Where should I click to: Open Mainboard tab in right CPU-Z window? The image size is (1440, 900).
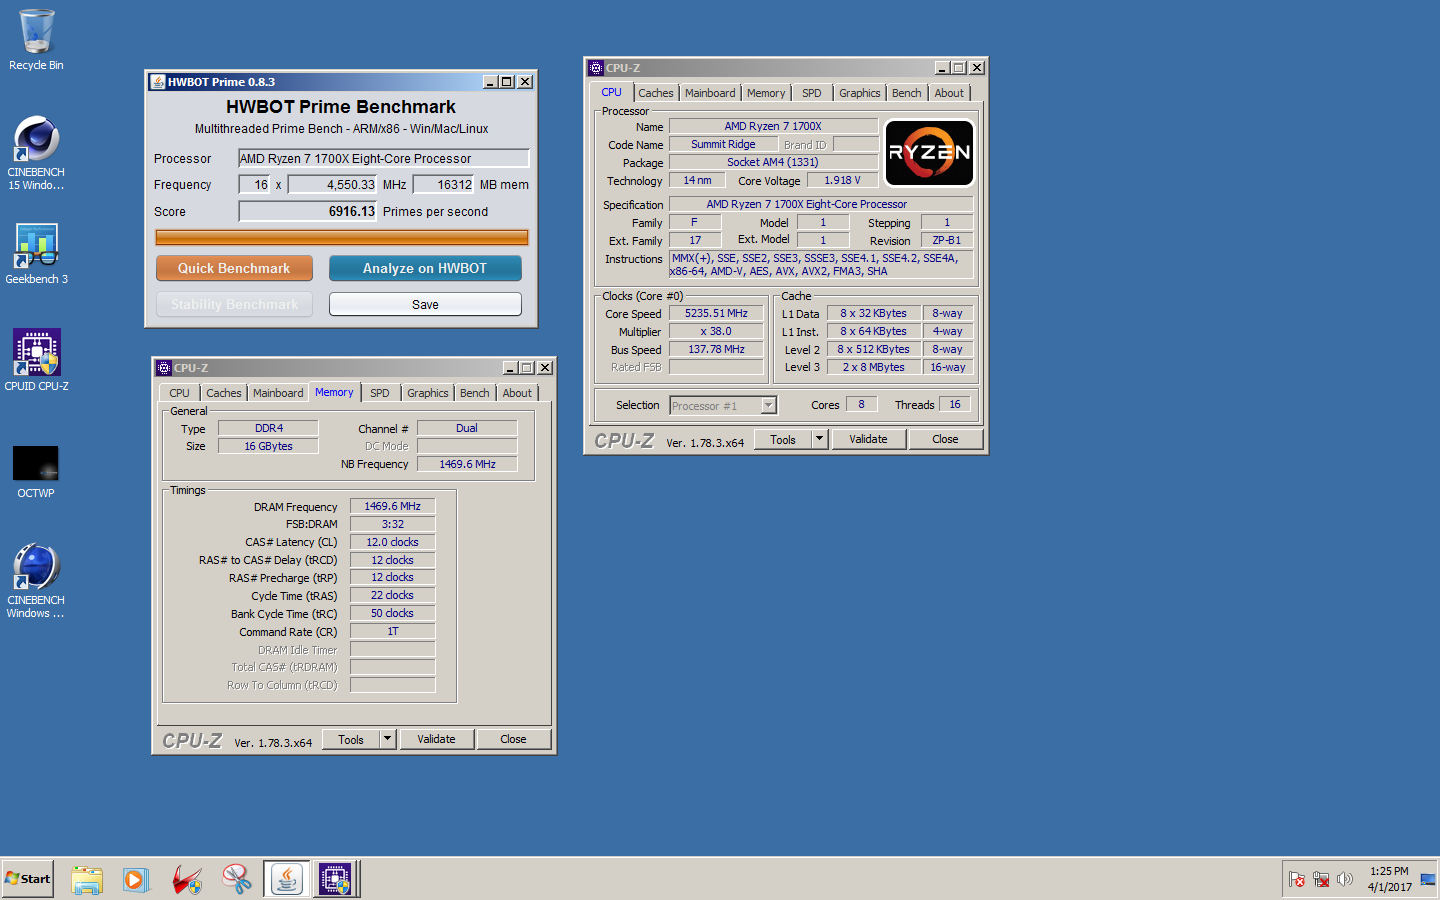click(710, 93)
